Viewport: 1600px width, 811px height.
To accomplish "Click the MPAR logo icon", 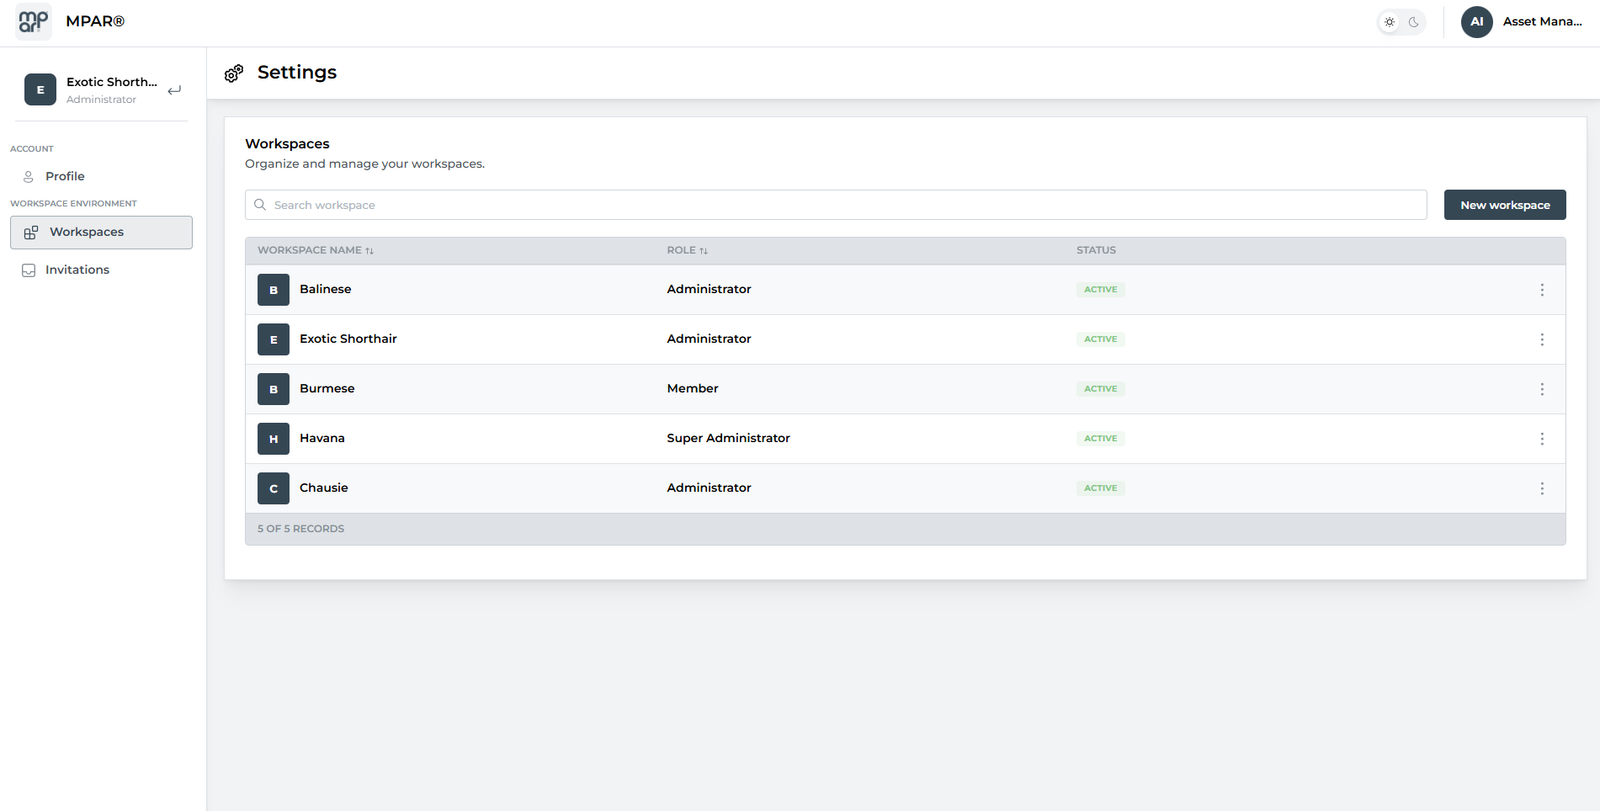I will click(x=33, y=21).
